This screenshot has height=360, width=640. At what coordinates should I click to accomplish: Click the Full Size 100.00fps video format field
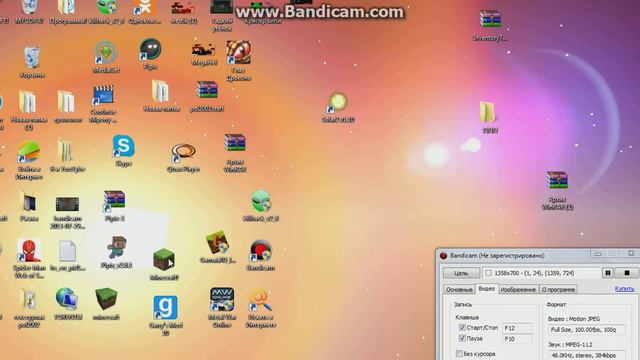(x=587, y=330)
